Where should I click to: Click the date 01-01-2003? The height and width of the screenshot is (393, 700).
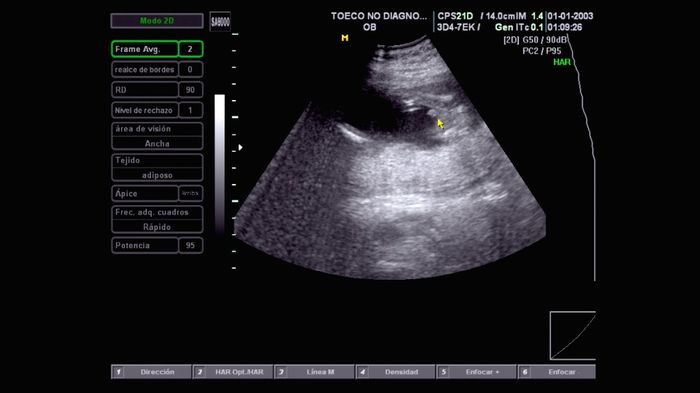pos(571,16)
